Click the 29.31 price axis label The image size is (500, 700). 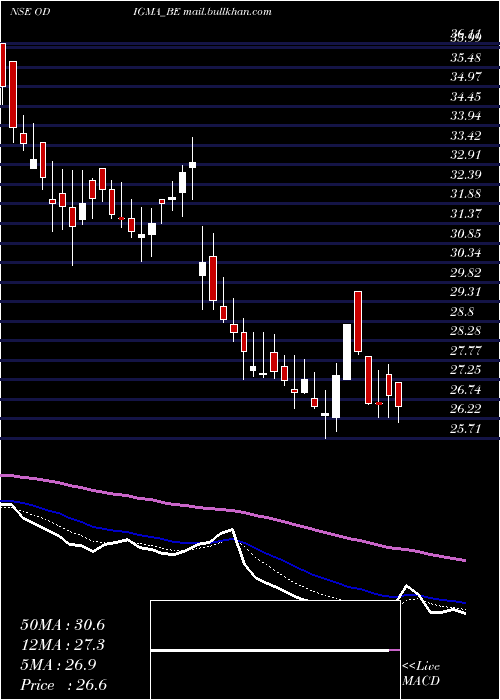click(466, 292)
